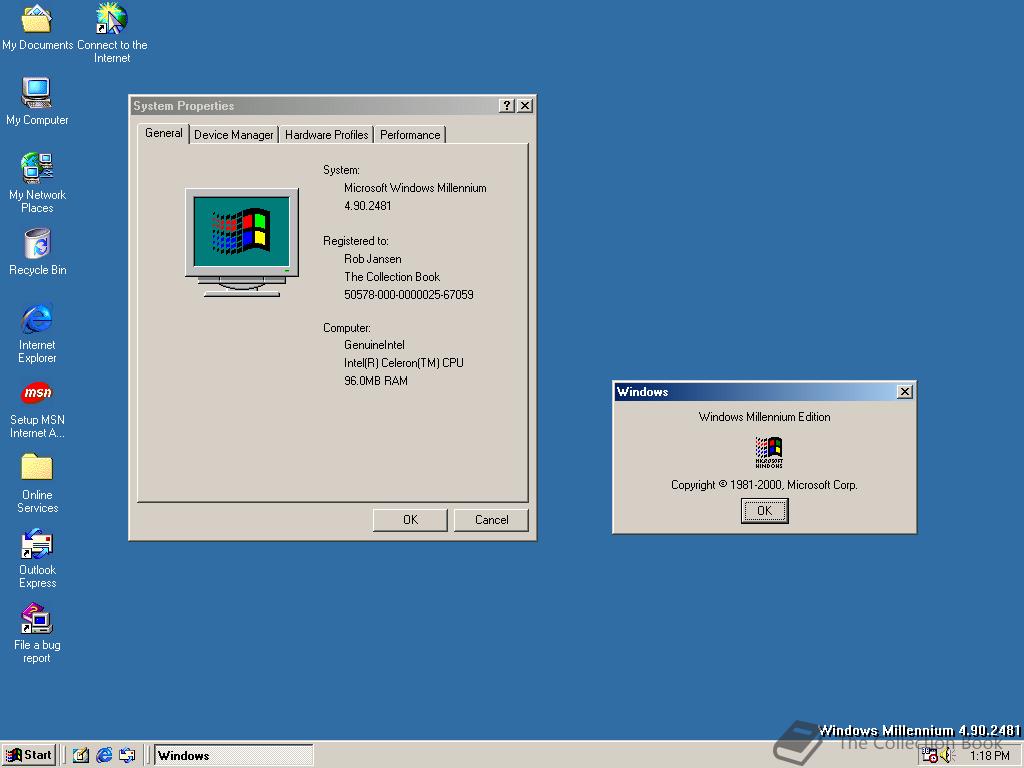This screenshot has height=768, width=1024.
Task: Click the product ID 50578-000-0000025-67059
Action: 408,295
